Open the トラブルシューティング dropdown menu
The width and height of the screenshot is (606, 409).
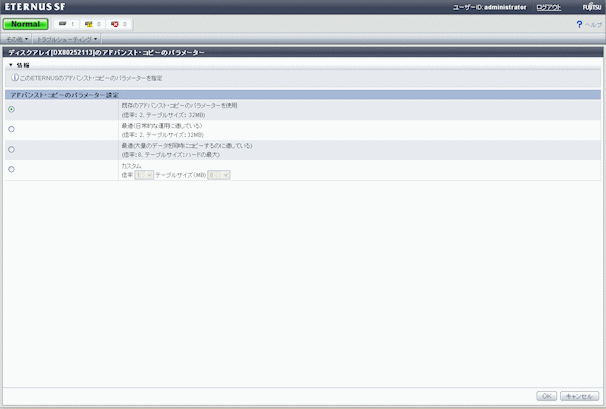[x=67, y=39]
